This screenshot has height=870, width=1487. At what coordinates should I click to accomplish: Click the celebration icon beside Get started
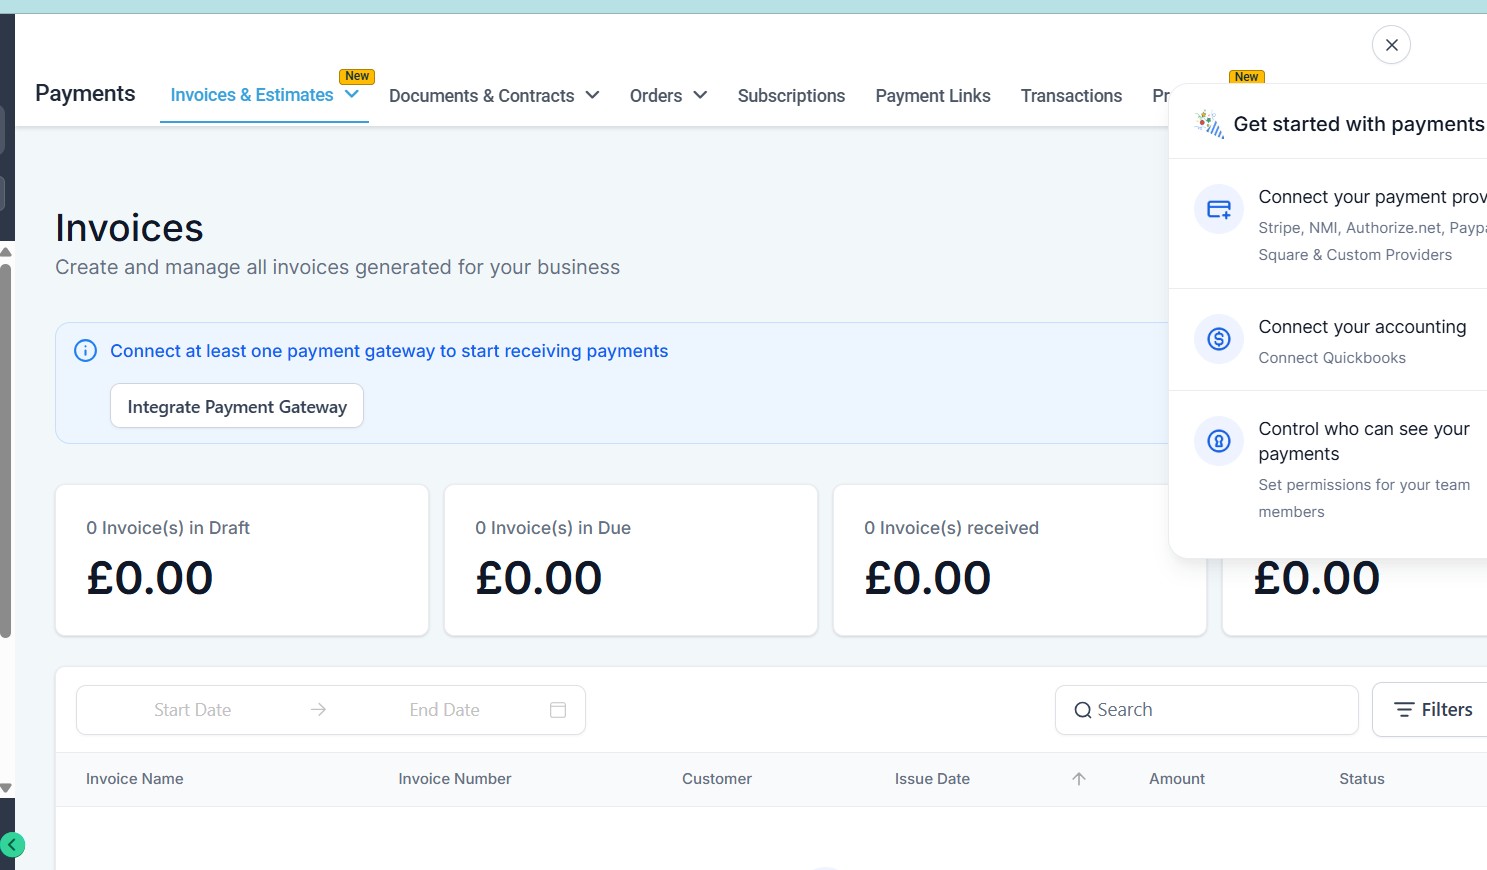click(1210, 123)
